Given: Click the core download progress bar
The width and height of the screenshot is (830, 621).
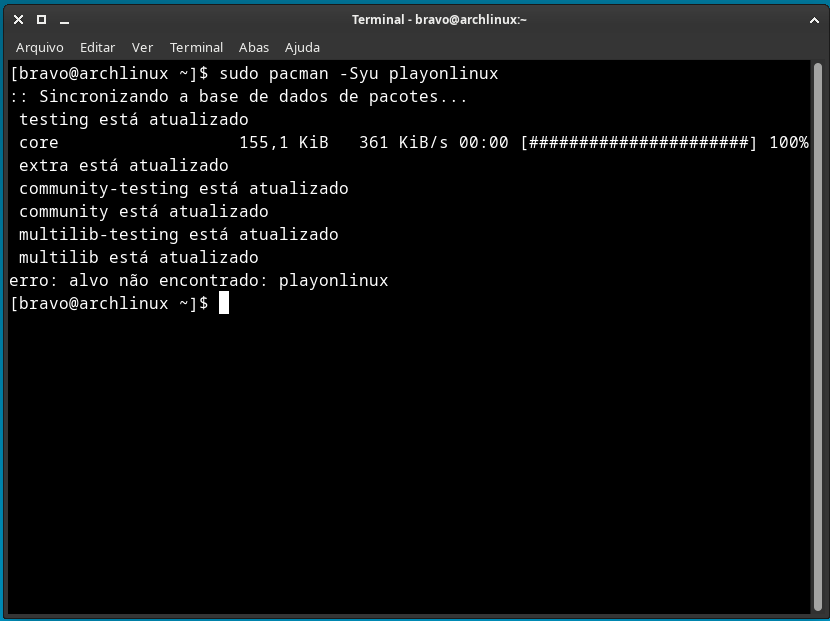Looking at the screenshot, I should [639, 143].
